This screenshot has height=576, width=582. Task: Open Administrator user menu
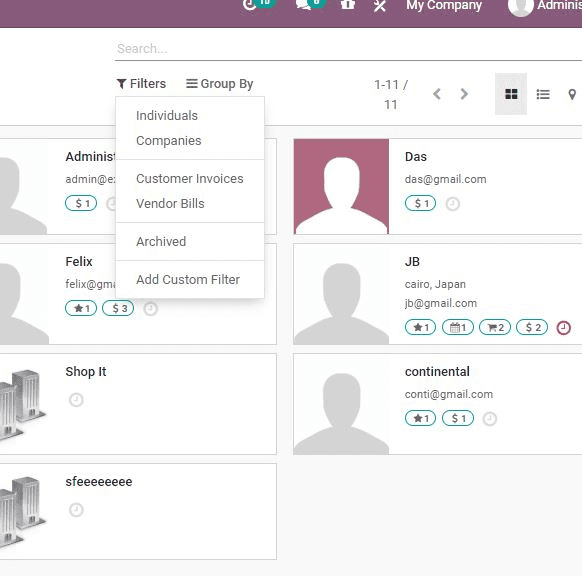(x=545, y=6)
